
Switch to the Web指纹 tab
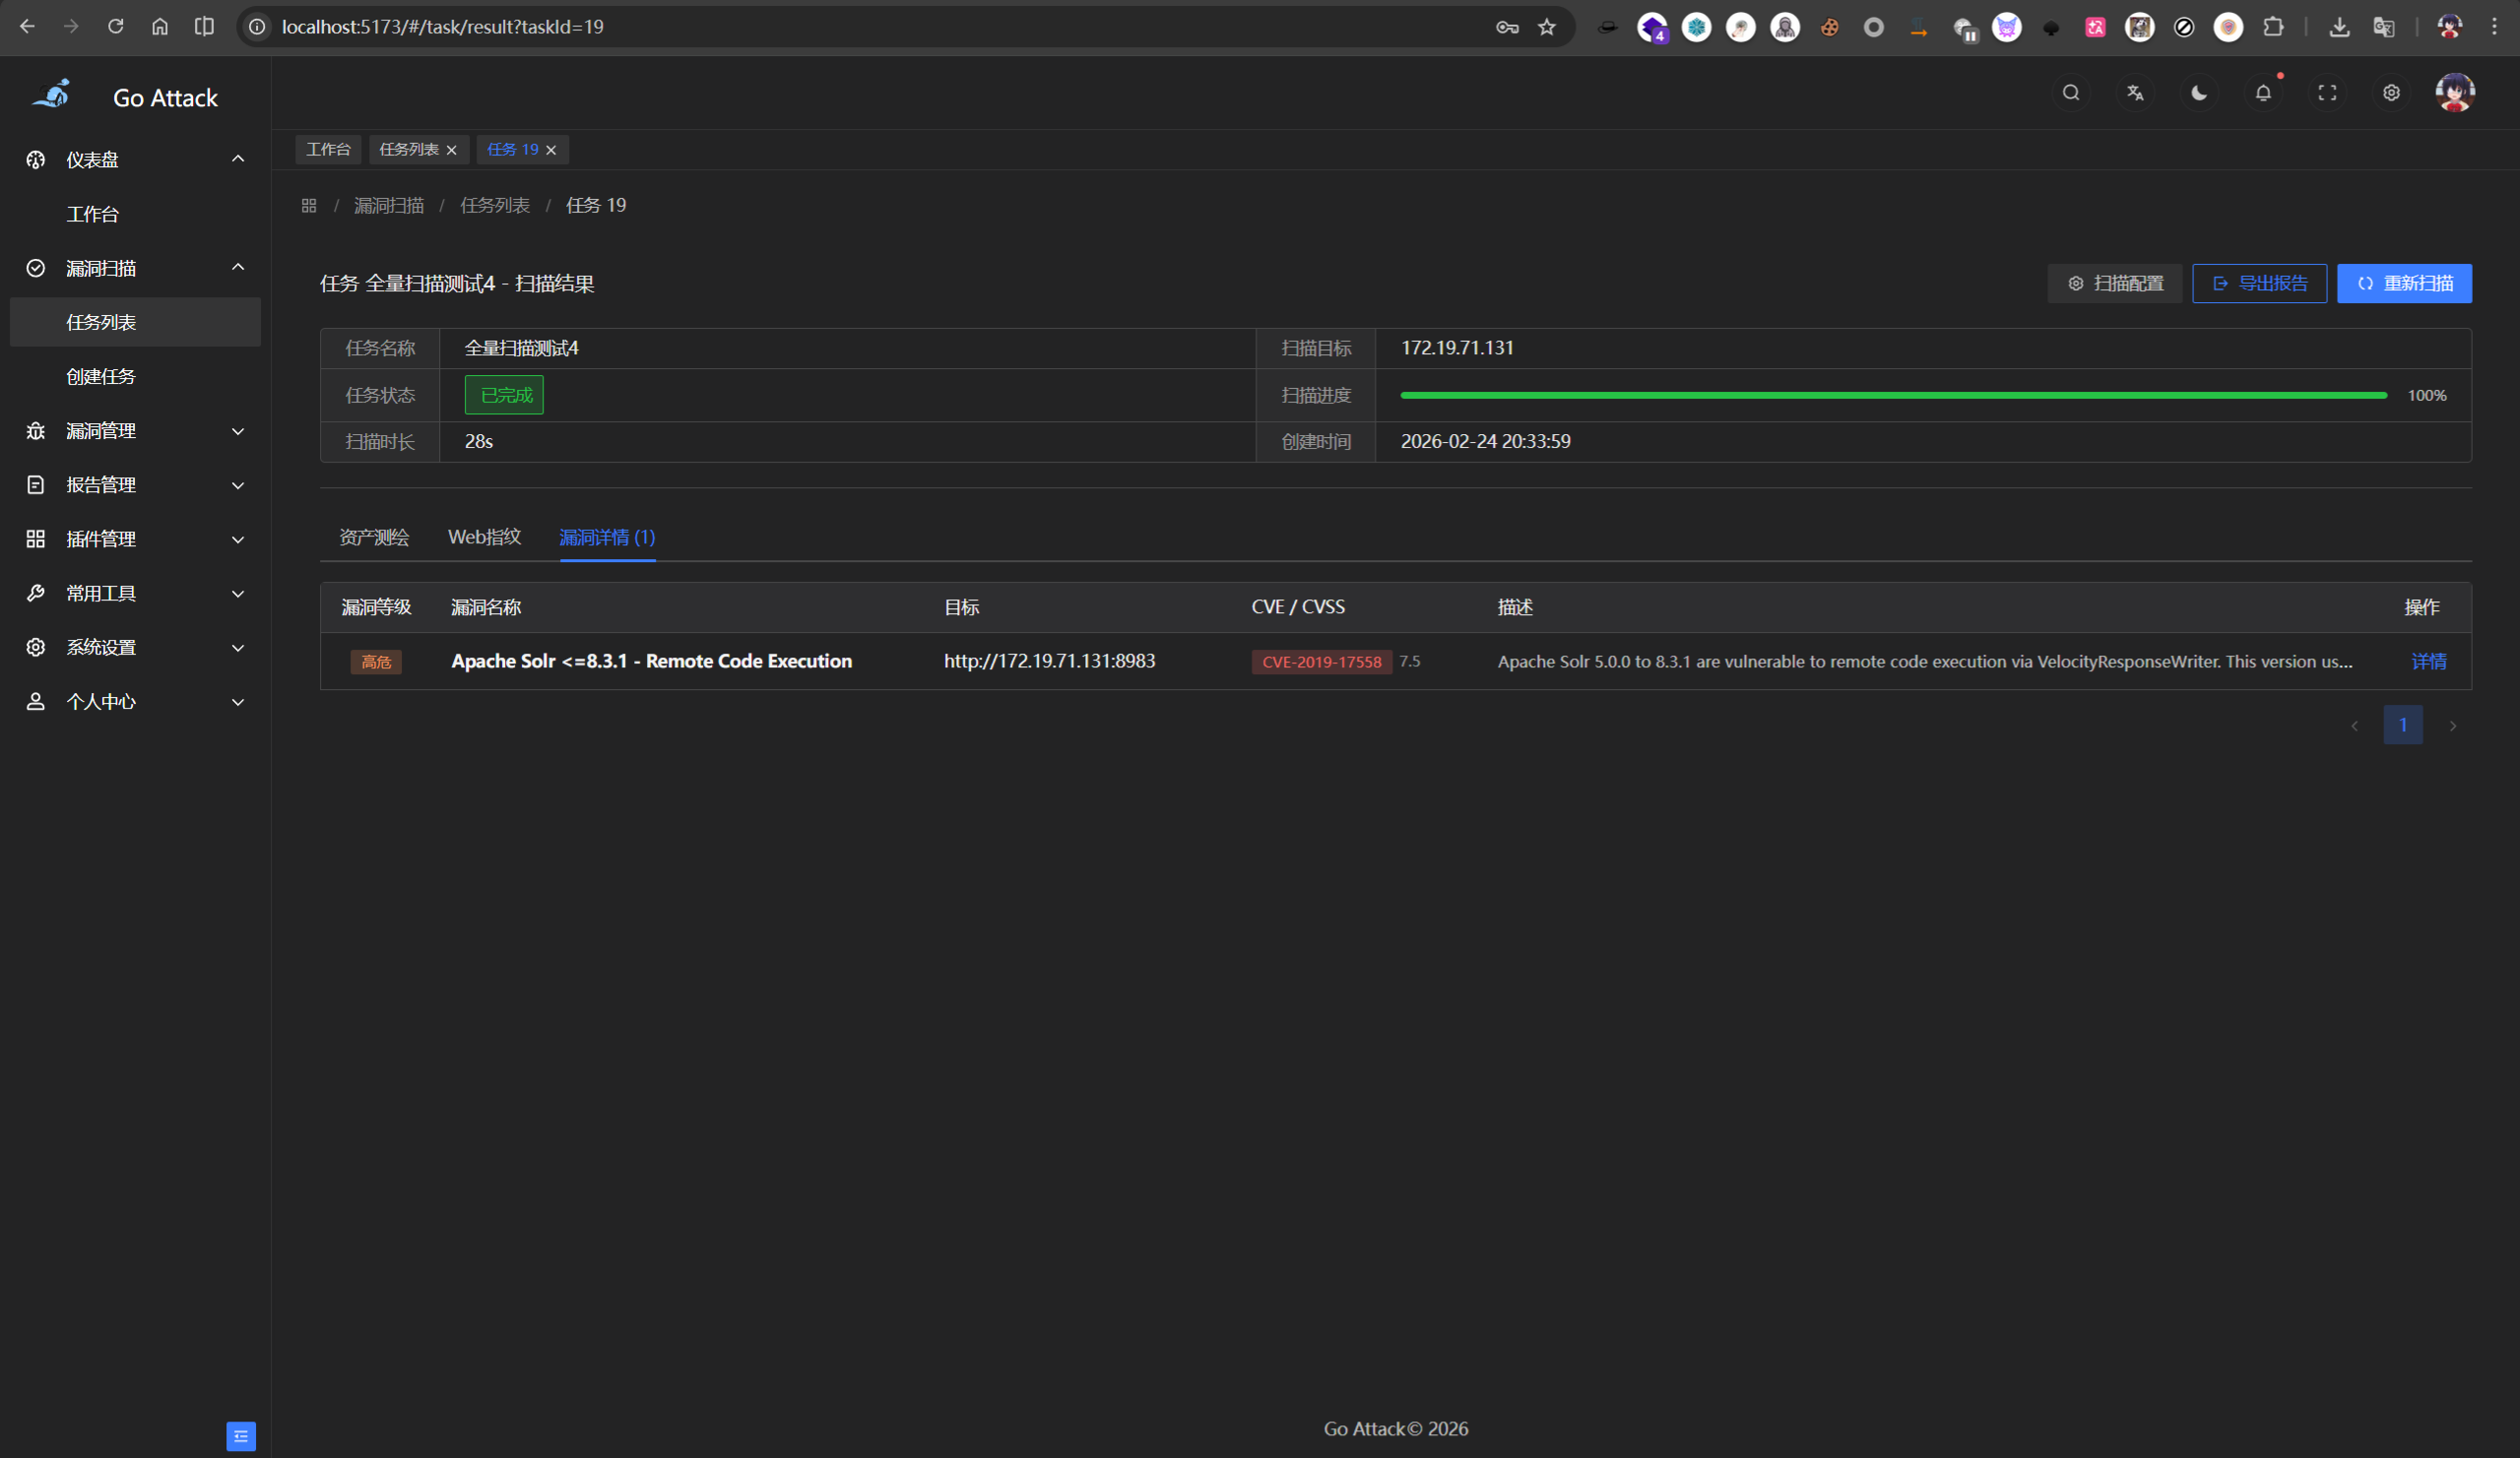[x=484, y=537]
